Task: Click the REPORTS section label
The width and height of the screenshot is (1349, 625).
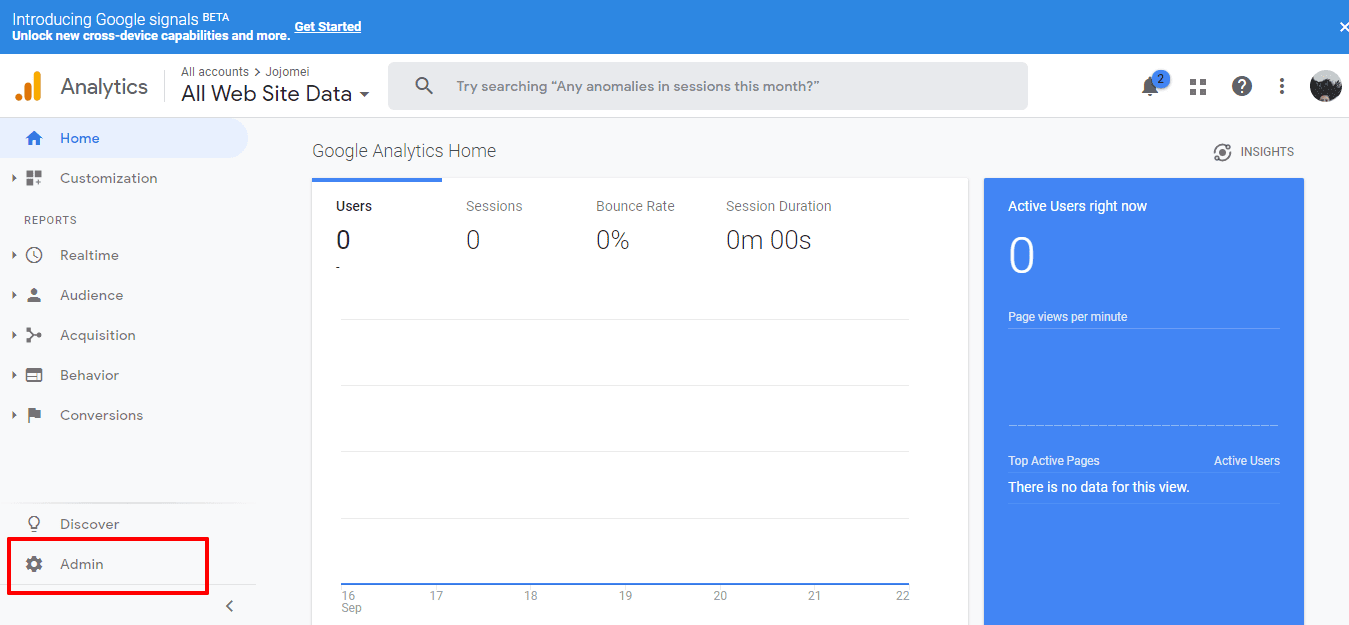Action: click(x=50, y=220)
